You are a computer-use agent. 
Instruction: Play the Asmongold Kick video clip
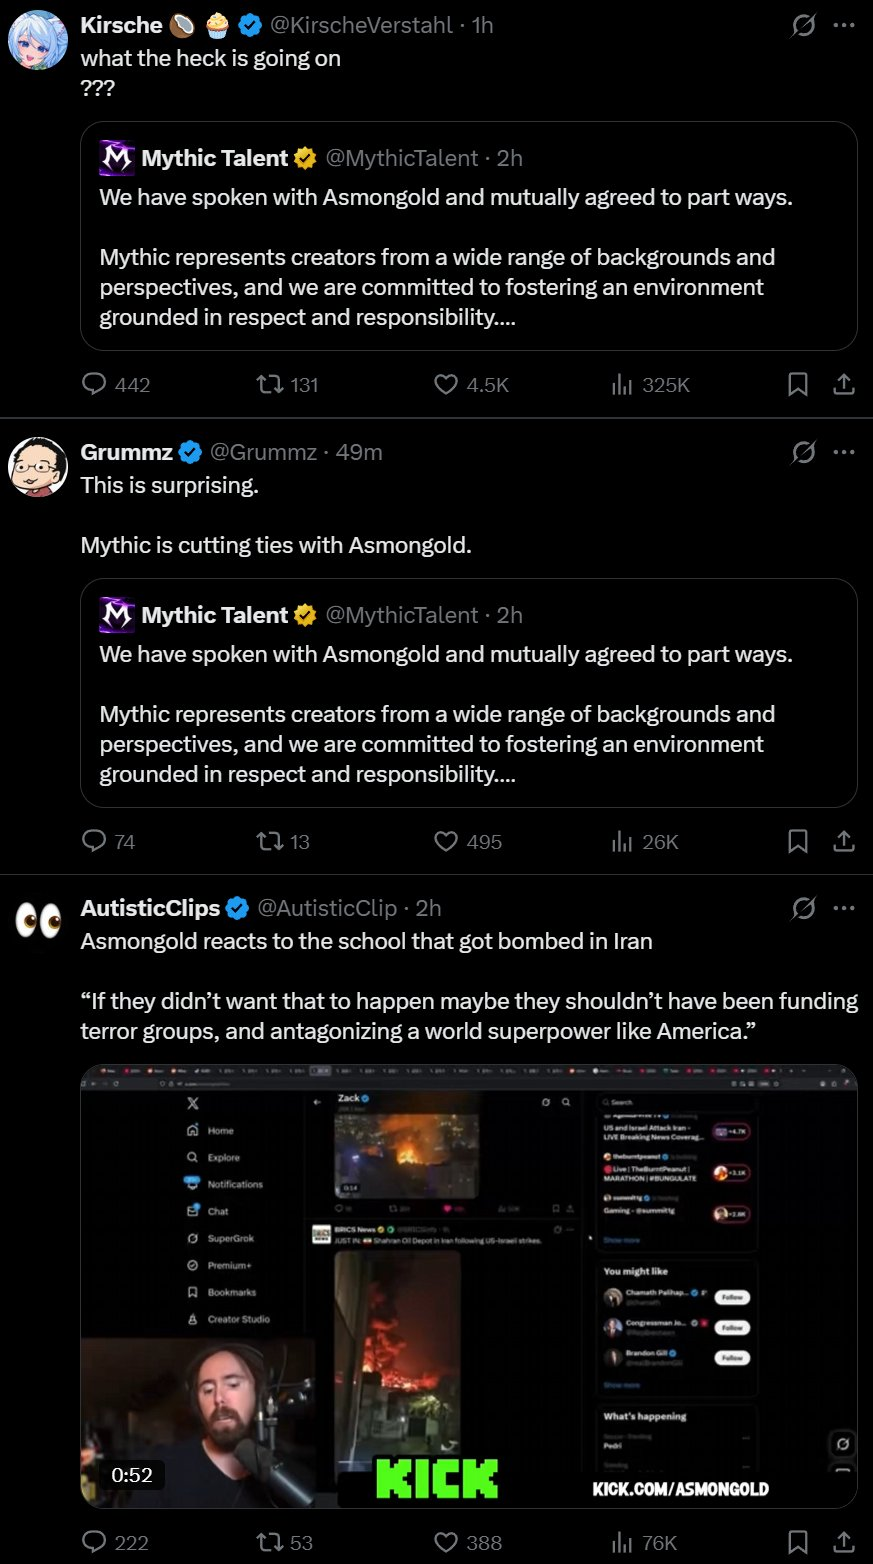tap(468, 1287)
